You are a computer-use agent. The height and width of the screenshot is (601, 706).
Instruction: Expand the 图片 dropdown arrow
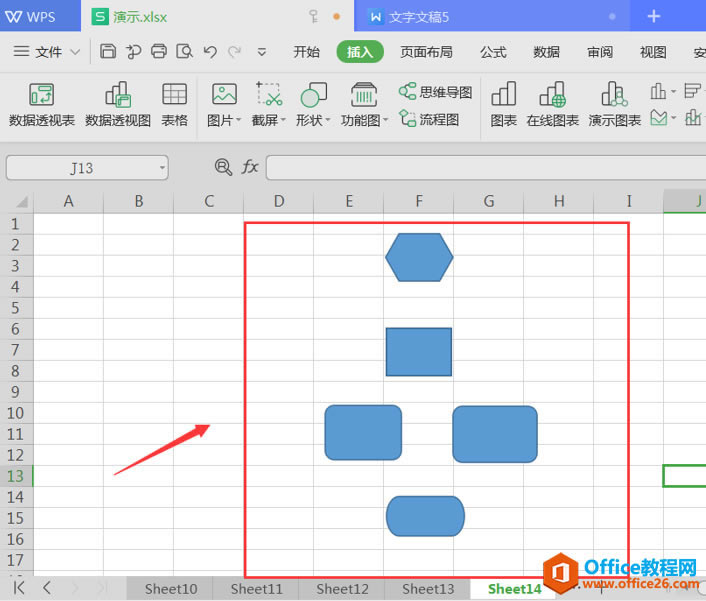(239, 120)
